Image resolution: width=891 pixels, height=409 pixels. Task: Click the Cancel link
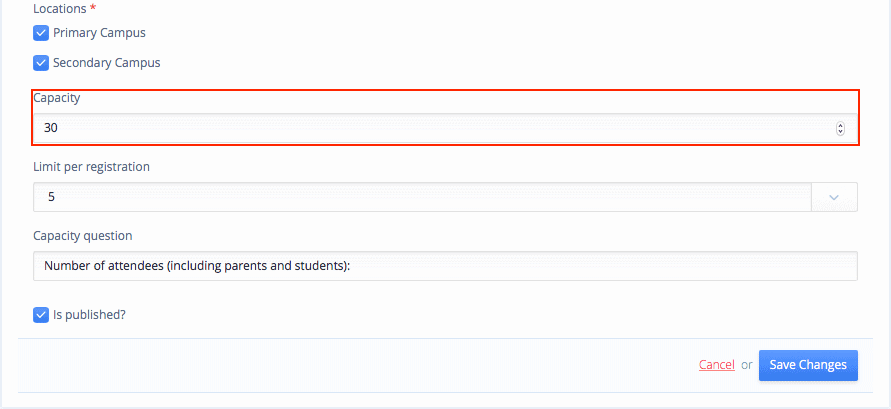717,365
